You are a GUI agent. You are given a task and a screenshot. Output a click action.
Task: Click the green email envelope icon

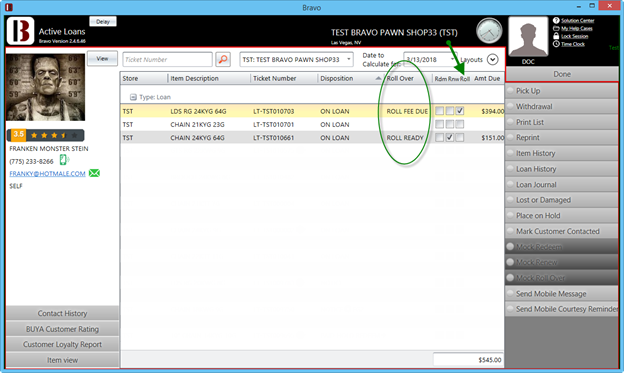[94, 173]
